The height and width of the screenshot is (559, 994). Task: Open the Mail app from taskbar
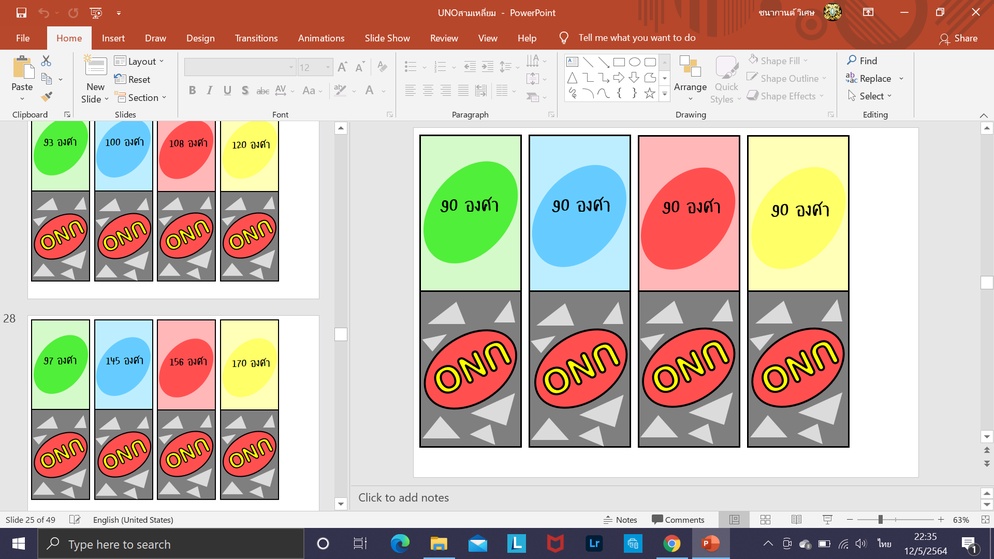478,544
